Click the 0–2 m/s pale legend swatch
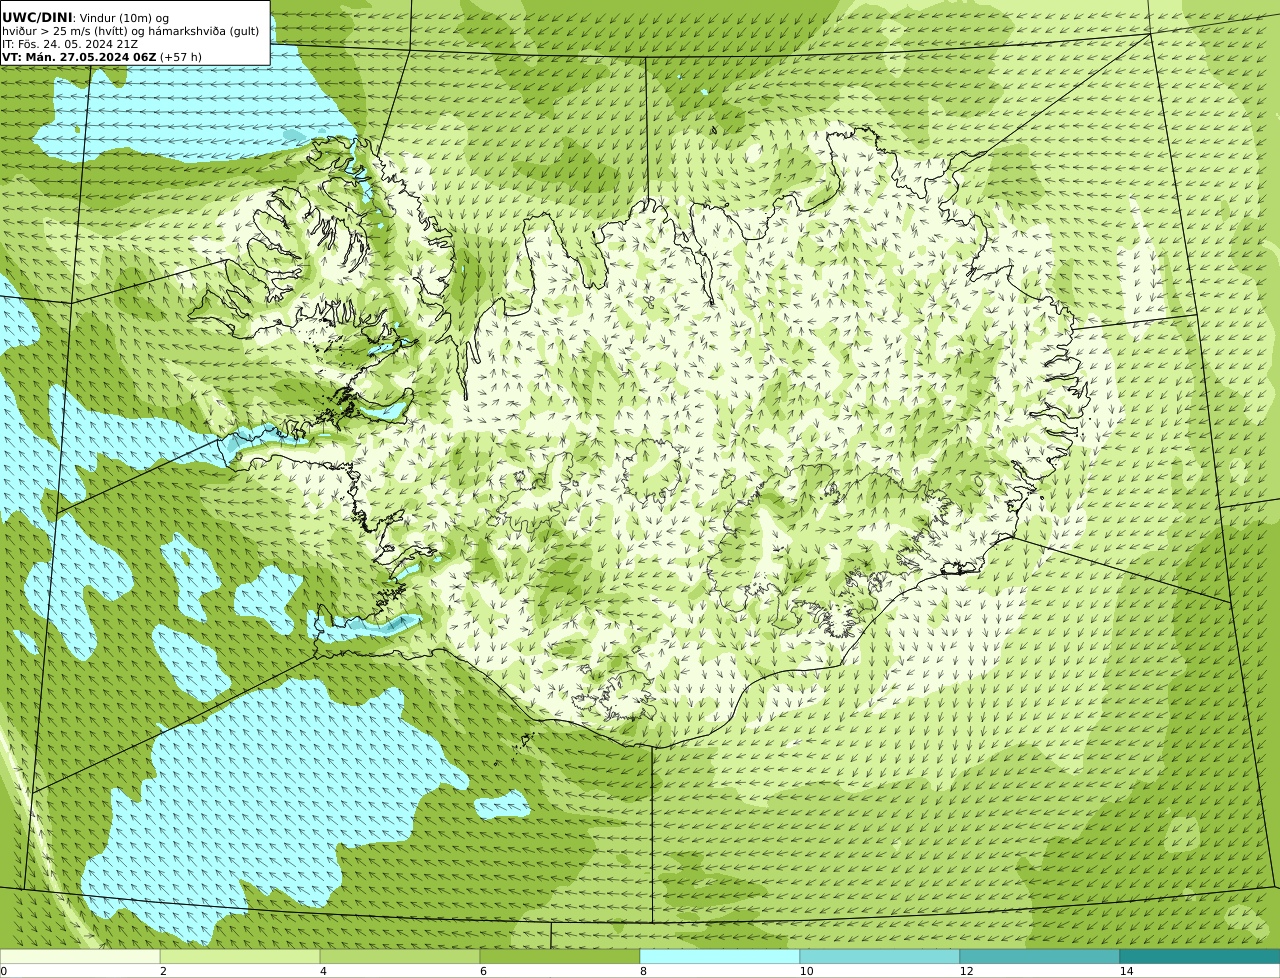Image resolution: width=1280 pixels, height=978 pixels. 80,956
